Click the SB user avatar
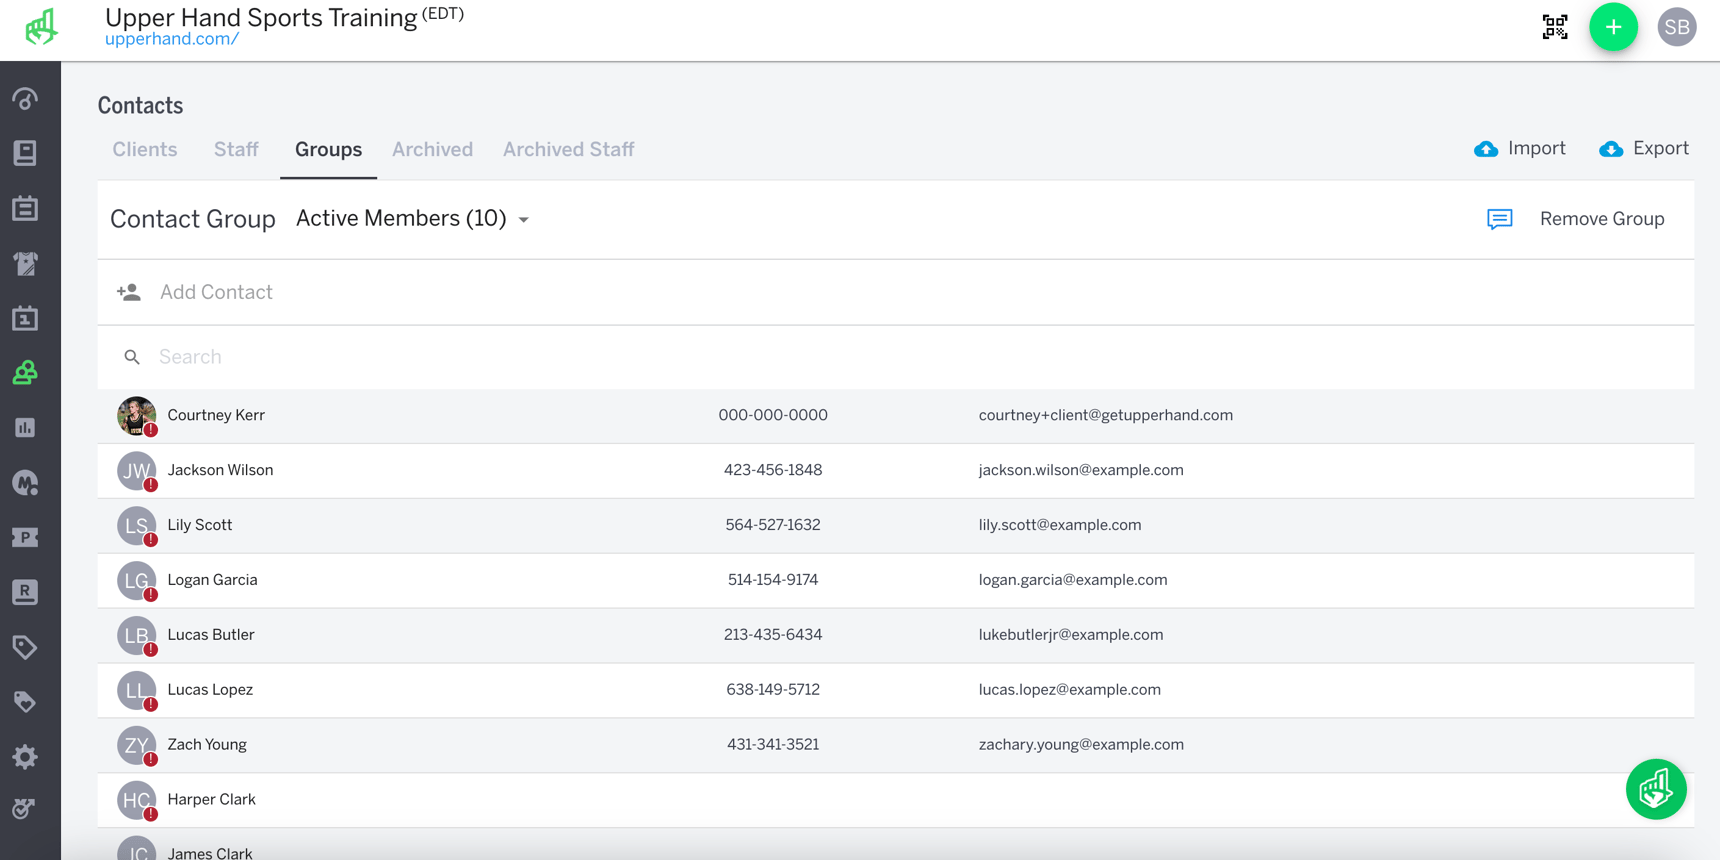Viewport: 1720px width, 860px height. pos(1676,27)
